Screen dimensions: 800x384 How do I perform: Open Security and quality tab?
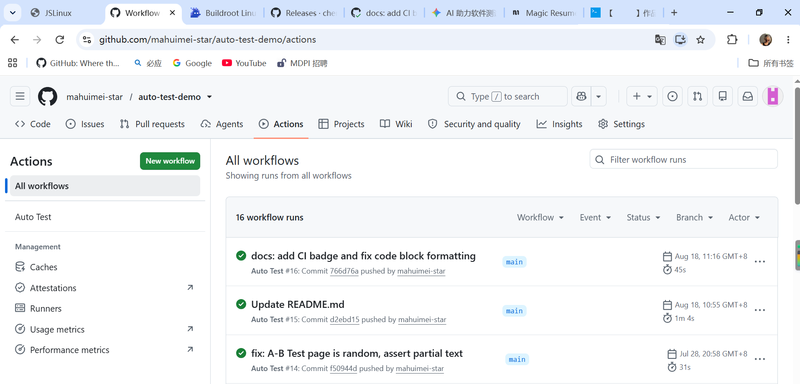pos(474,124)
